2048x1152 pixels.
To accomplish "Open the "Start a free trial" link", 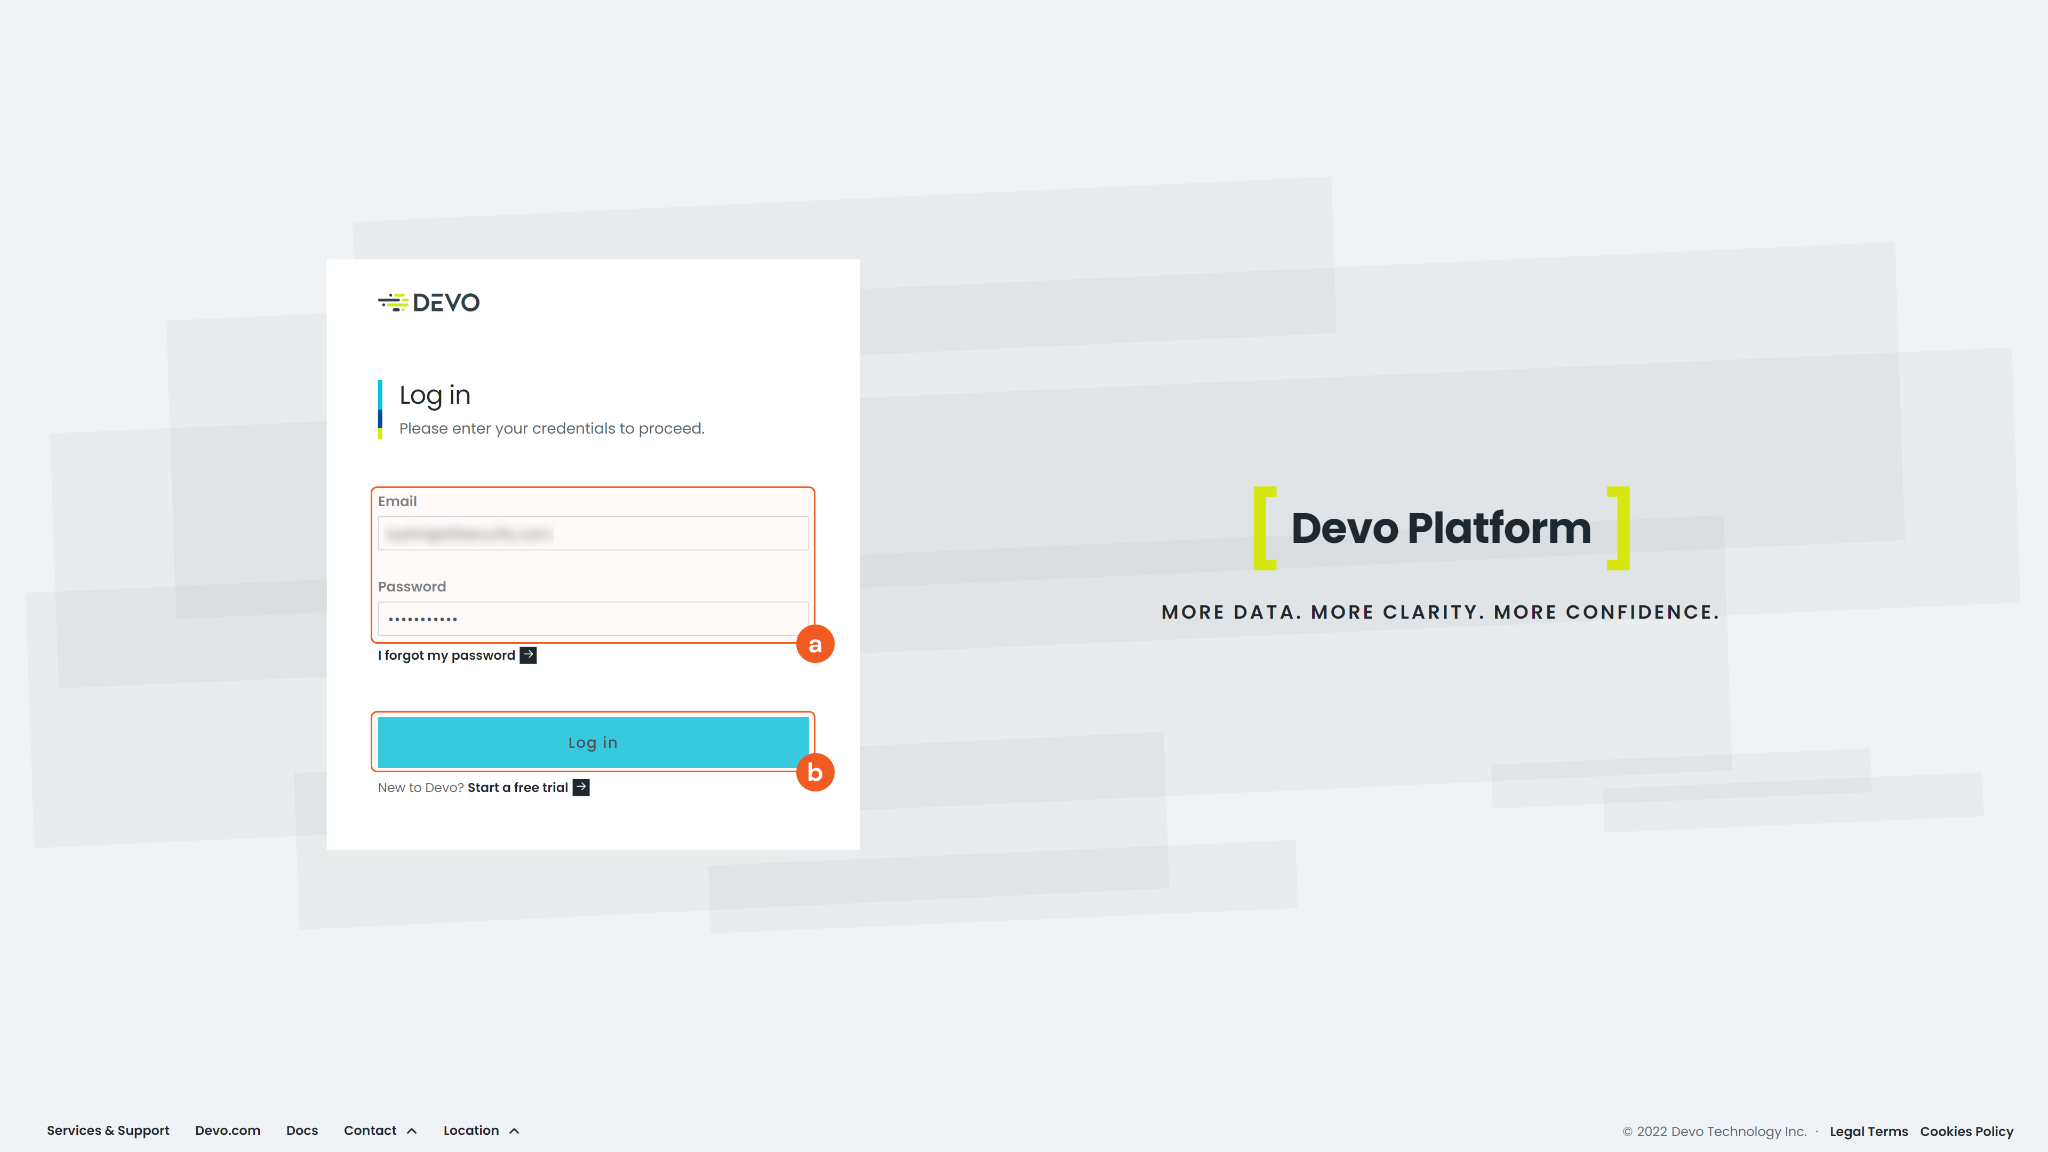I will 516,787.
